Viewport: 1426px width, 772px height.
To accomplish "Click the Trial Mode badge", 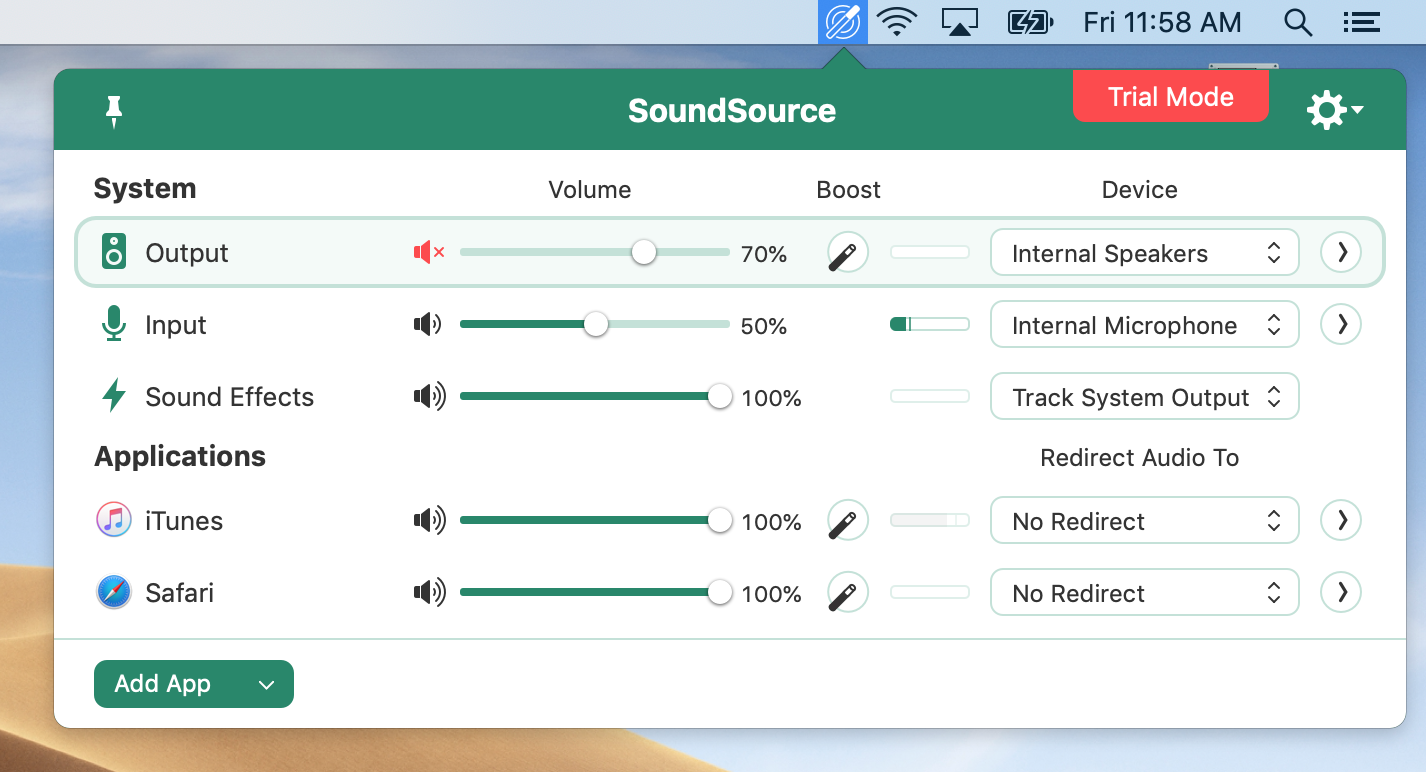I will click(1171, 97).
